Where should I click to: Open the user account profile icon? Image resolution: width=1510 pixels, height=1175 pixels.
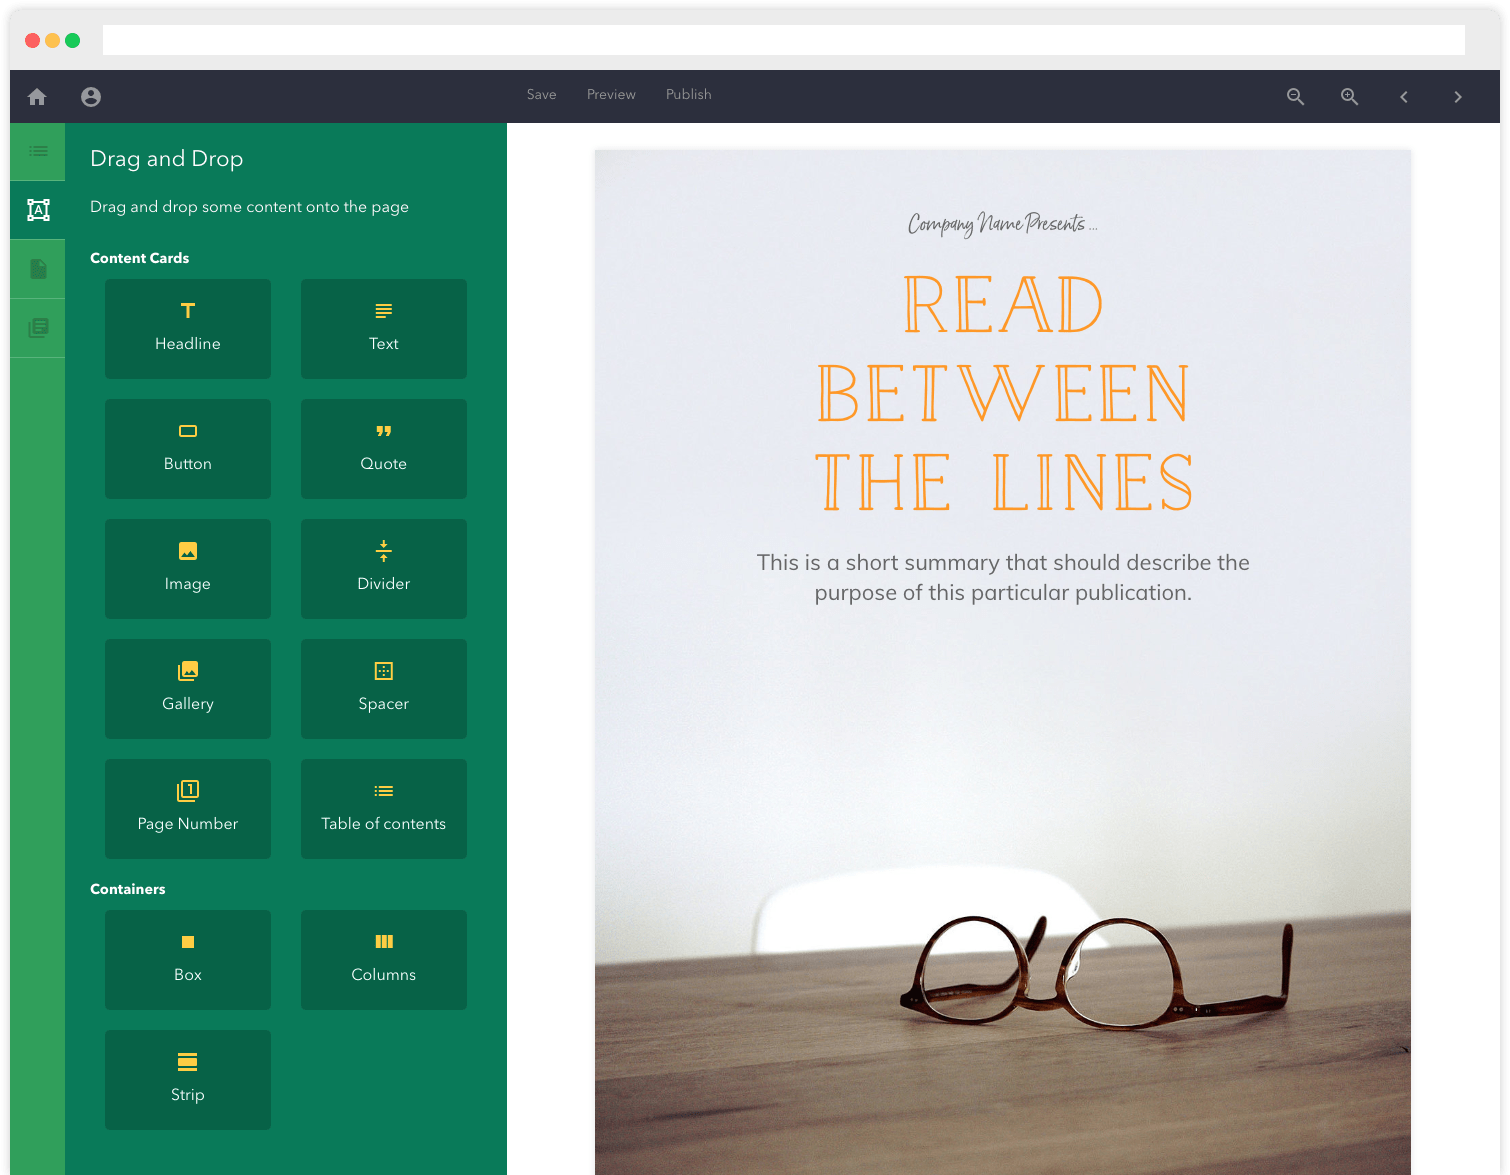pos(91,97)
